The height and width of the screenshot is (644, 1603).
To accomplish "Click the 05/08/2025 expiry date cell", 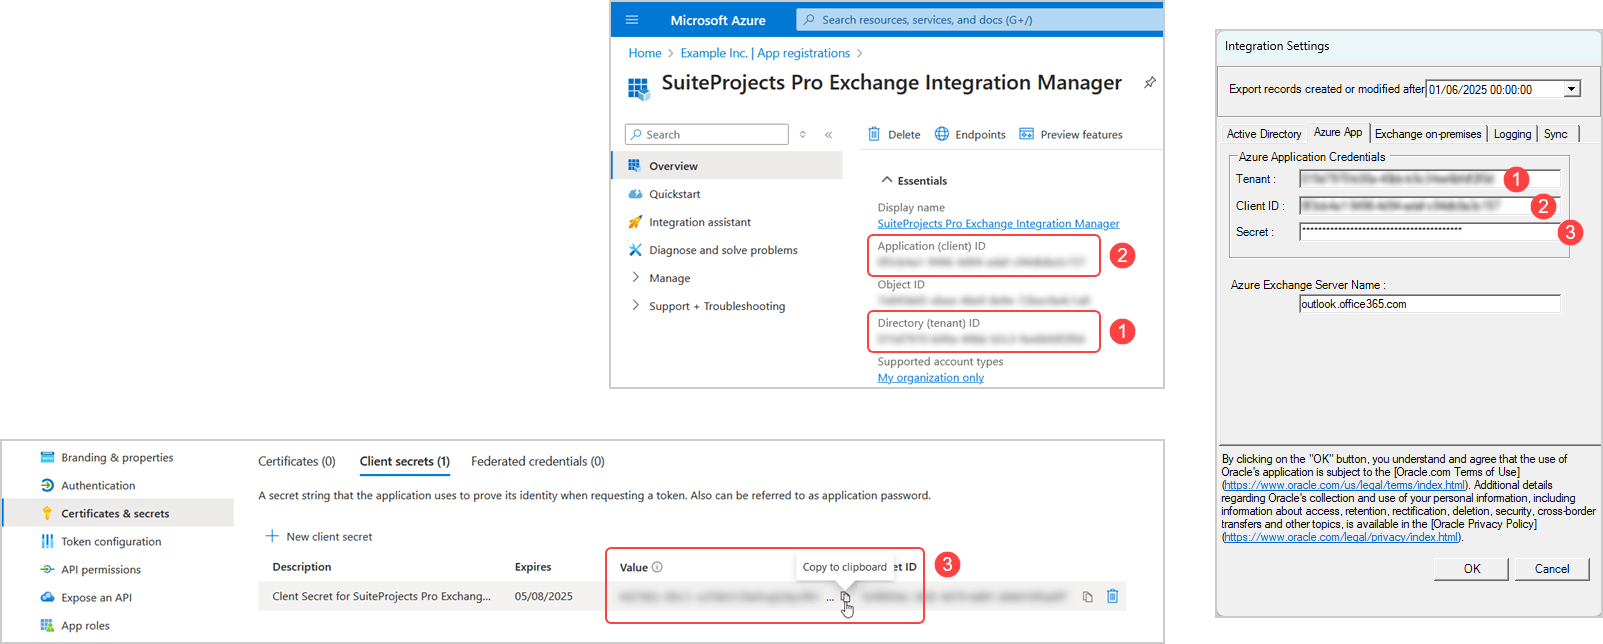I will [x=544, y=596].
